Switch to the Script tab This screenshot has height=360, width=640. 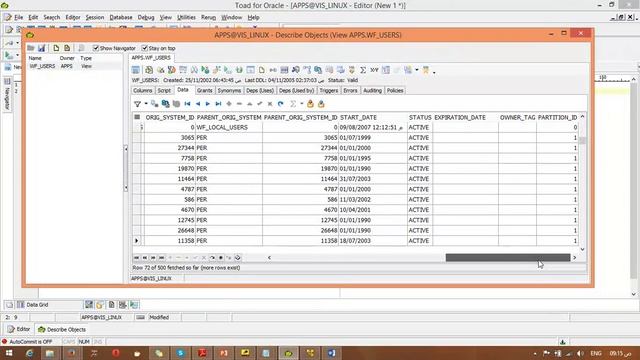point(164,91)
